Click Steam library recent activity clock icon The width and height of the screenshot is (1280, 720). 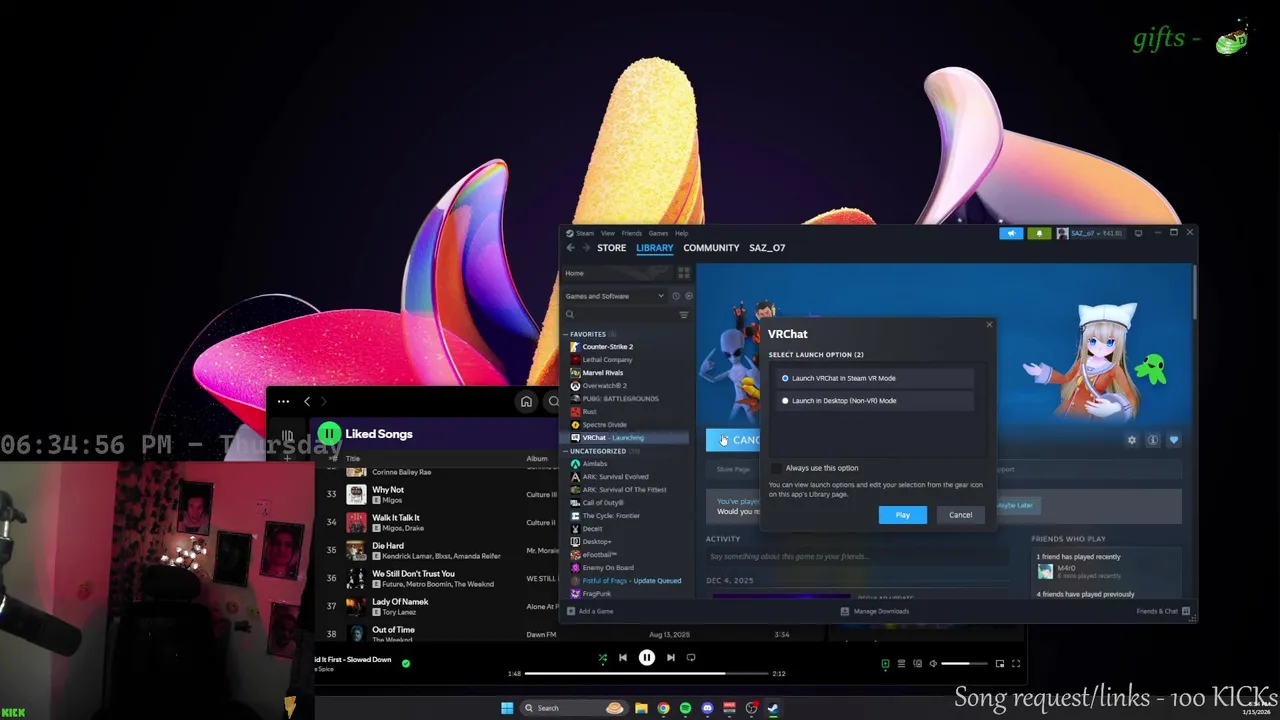(676, 296)
